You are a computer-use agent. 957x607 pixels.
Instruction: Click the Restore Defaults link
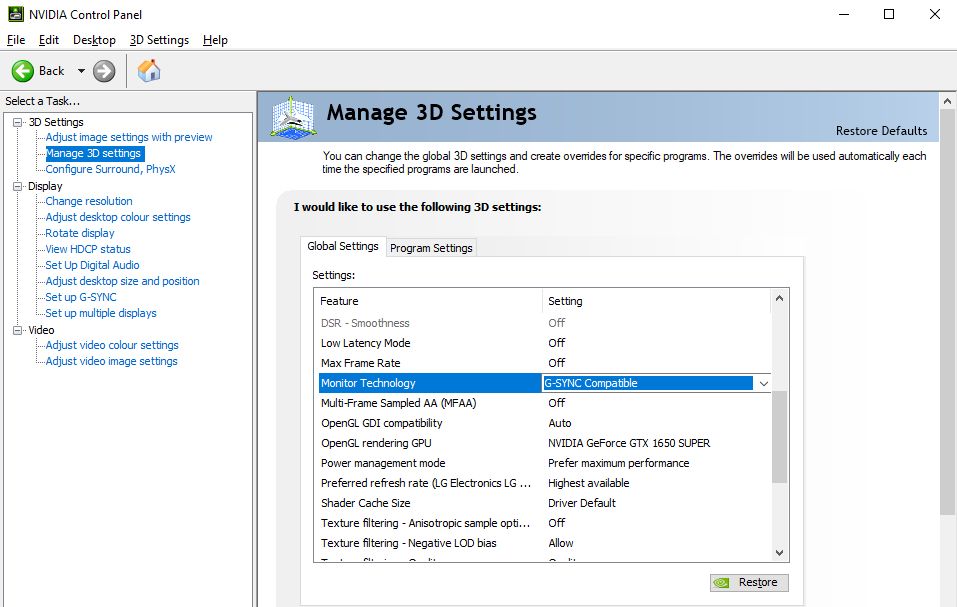[881, 131]
